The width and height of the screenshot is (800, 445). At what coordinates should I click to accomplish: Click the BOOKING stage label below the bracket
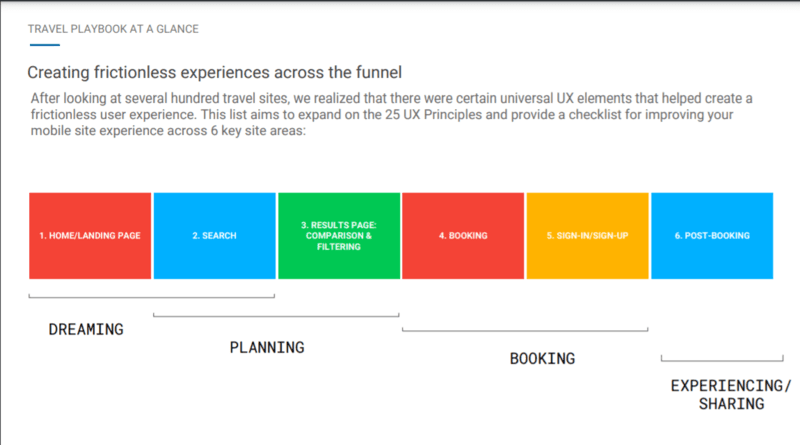pyautogui.click(x=542, y=359)
